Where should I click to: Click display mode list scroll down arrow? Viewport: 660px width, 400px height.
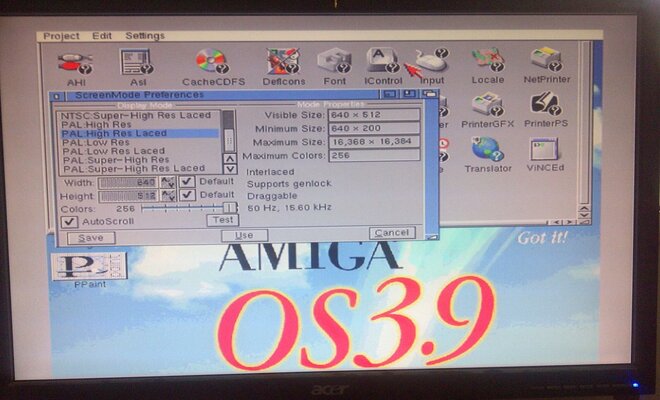pyautogui.click(x=230, y=169)
